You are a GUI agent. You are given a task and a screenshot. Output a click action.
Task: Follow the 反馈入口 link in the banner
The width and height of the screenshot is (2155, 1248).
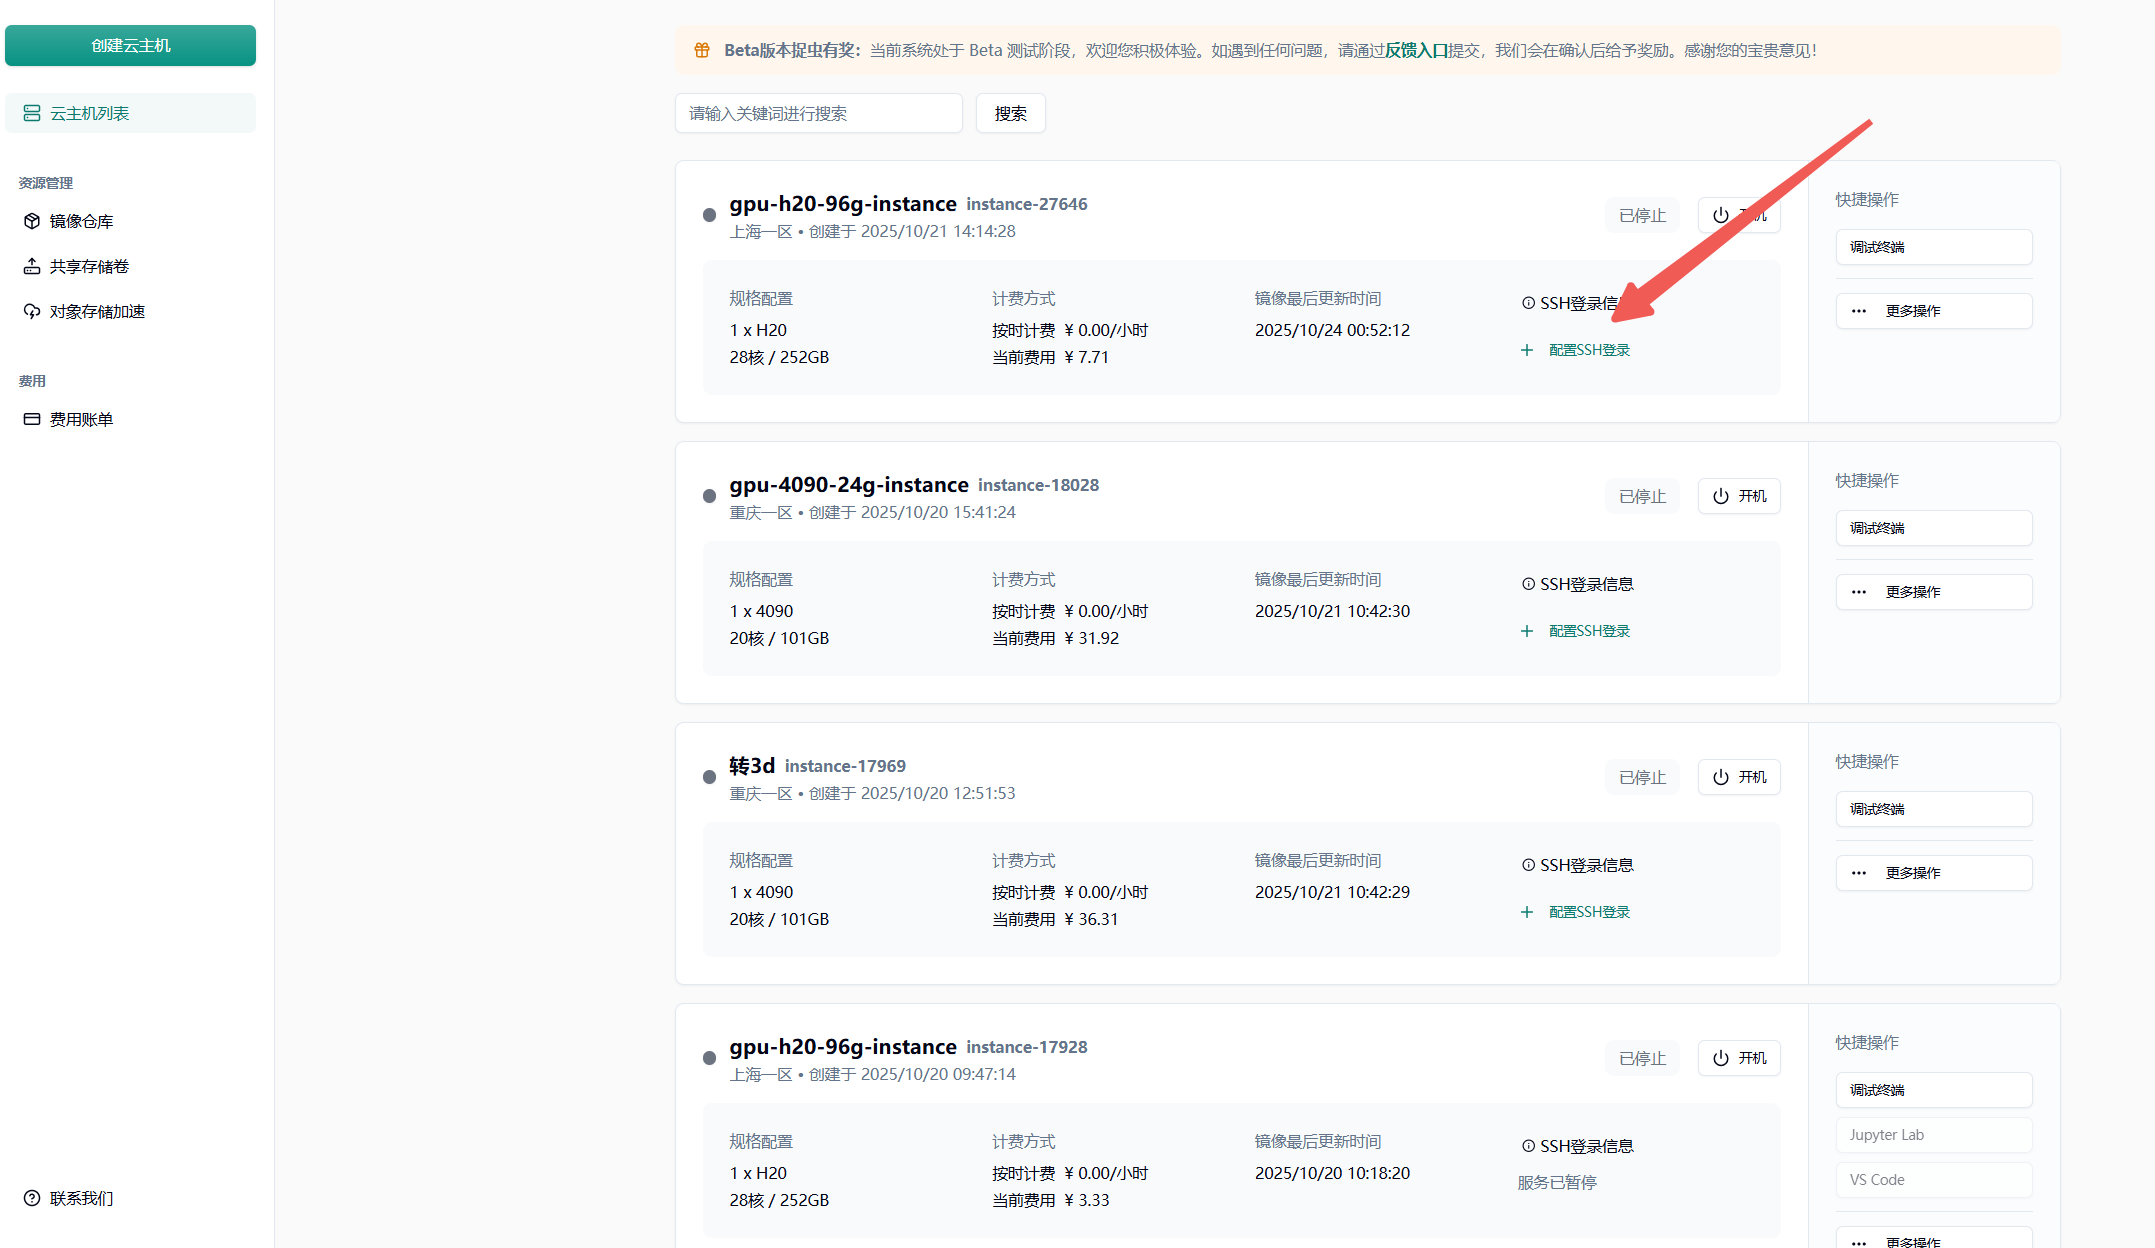(x=1416, y=50)
